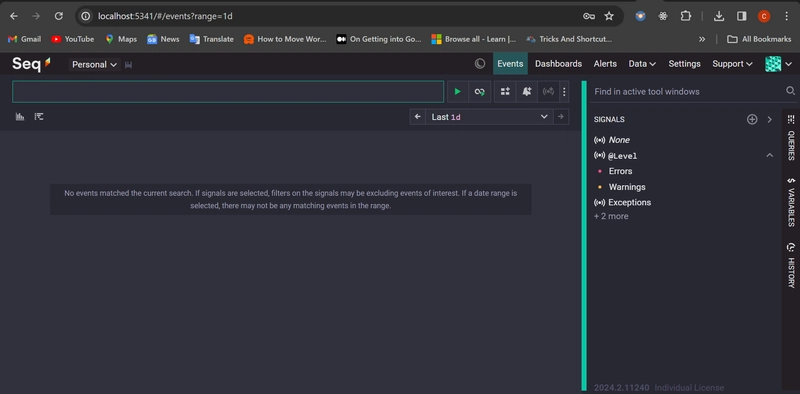This screenshot has height=394, width=800.
Task: Open the Personal workspace dropdown
Action: 94,65
